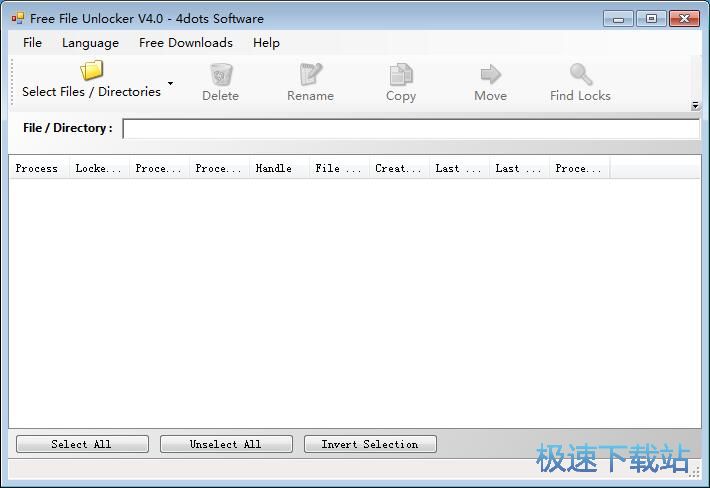
Task: Open the Language menu
Action: click(90, 43)
